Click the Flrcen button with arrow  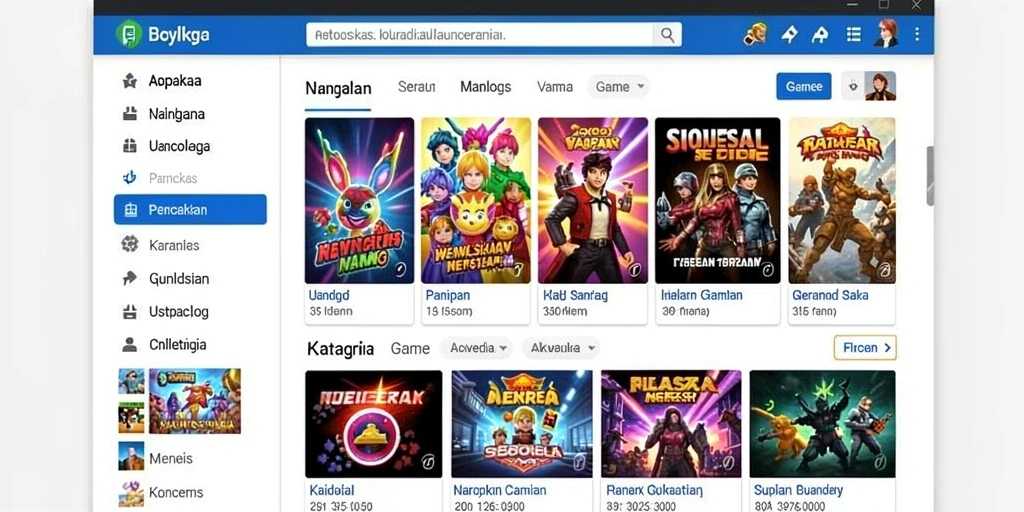[865, 347]
